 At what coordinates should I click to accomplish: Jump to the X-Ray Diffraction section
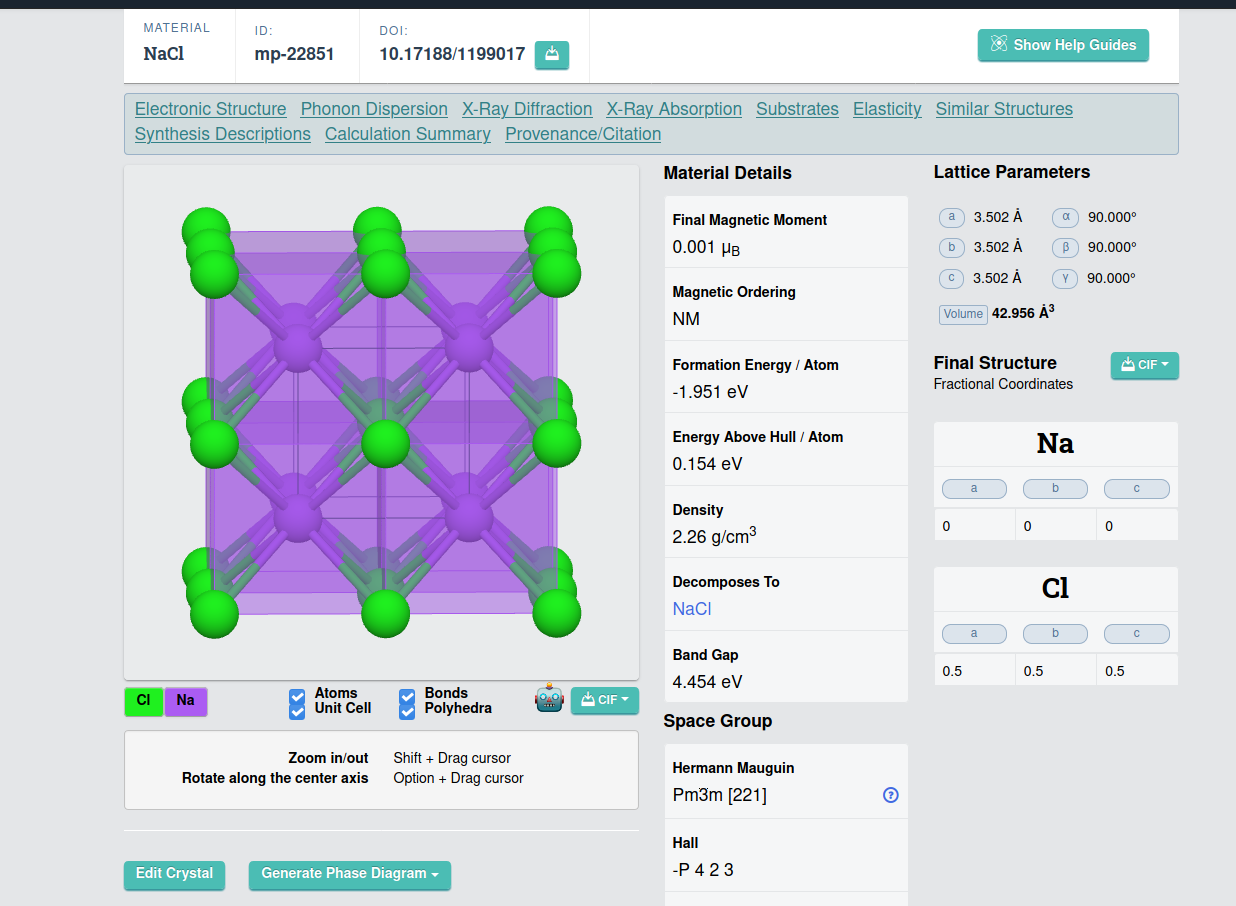tap(527, 109)
